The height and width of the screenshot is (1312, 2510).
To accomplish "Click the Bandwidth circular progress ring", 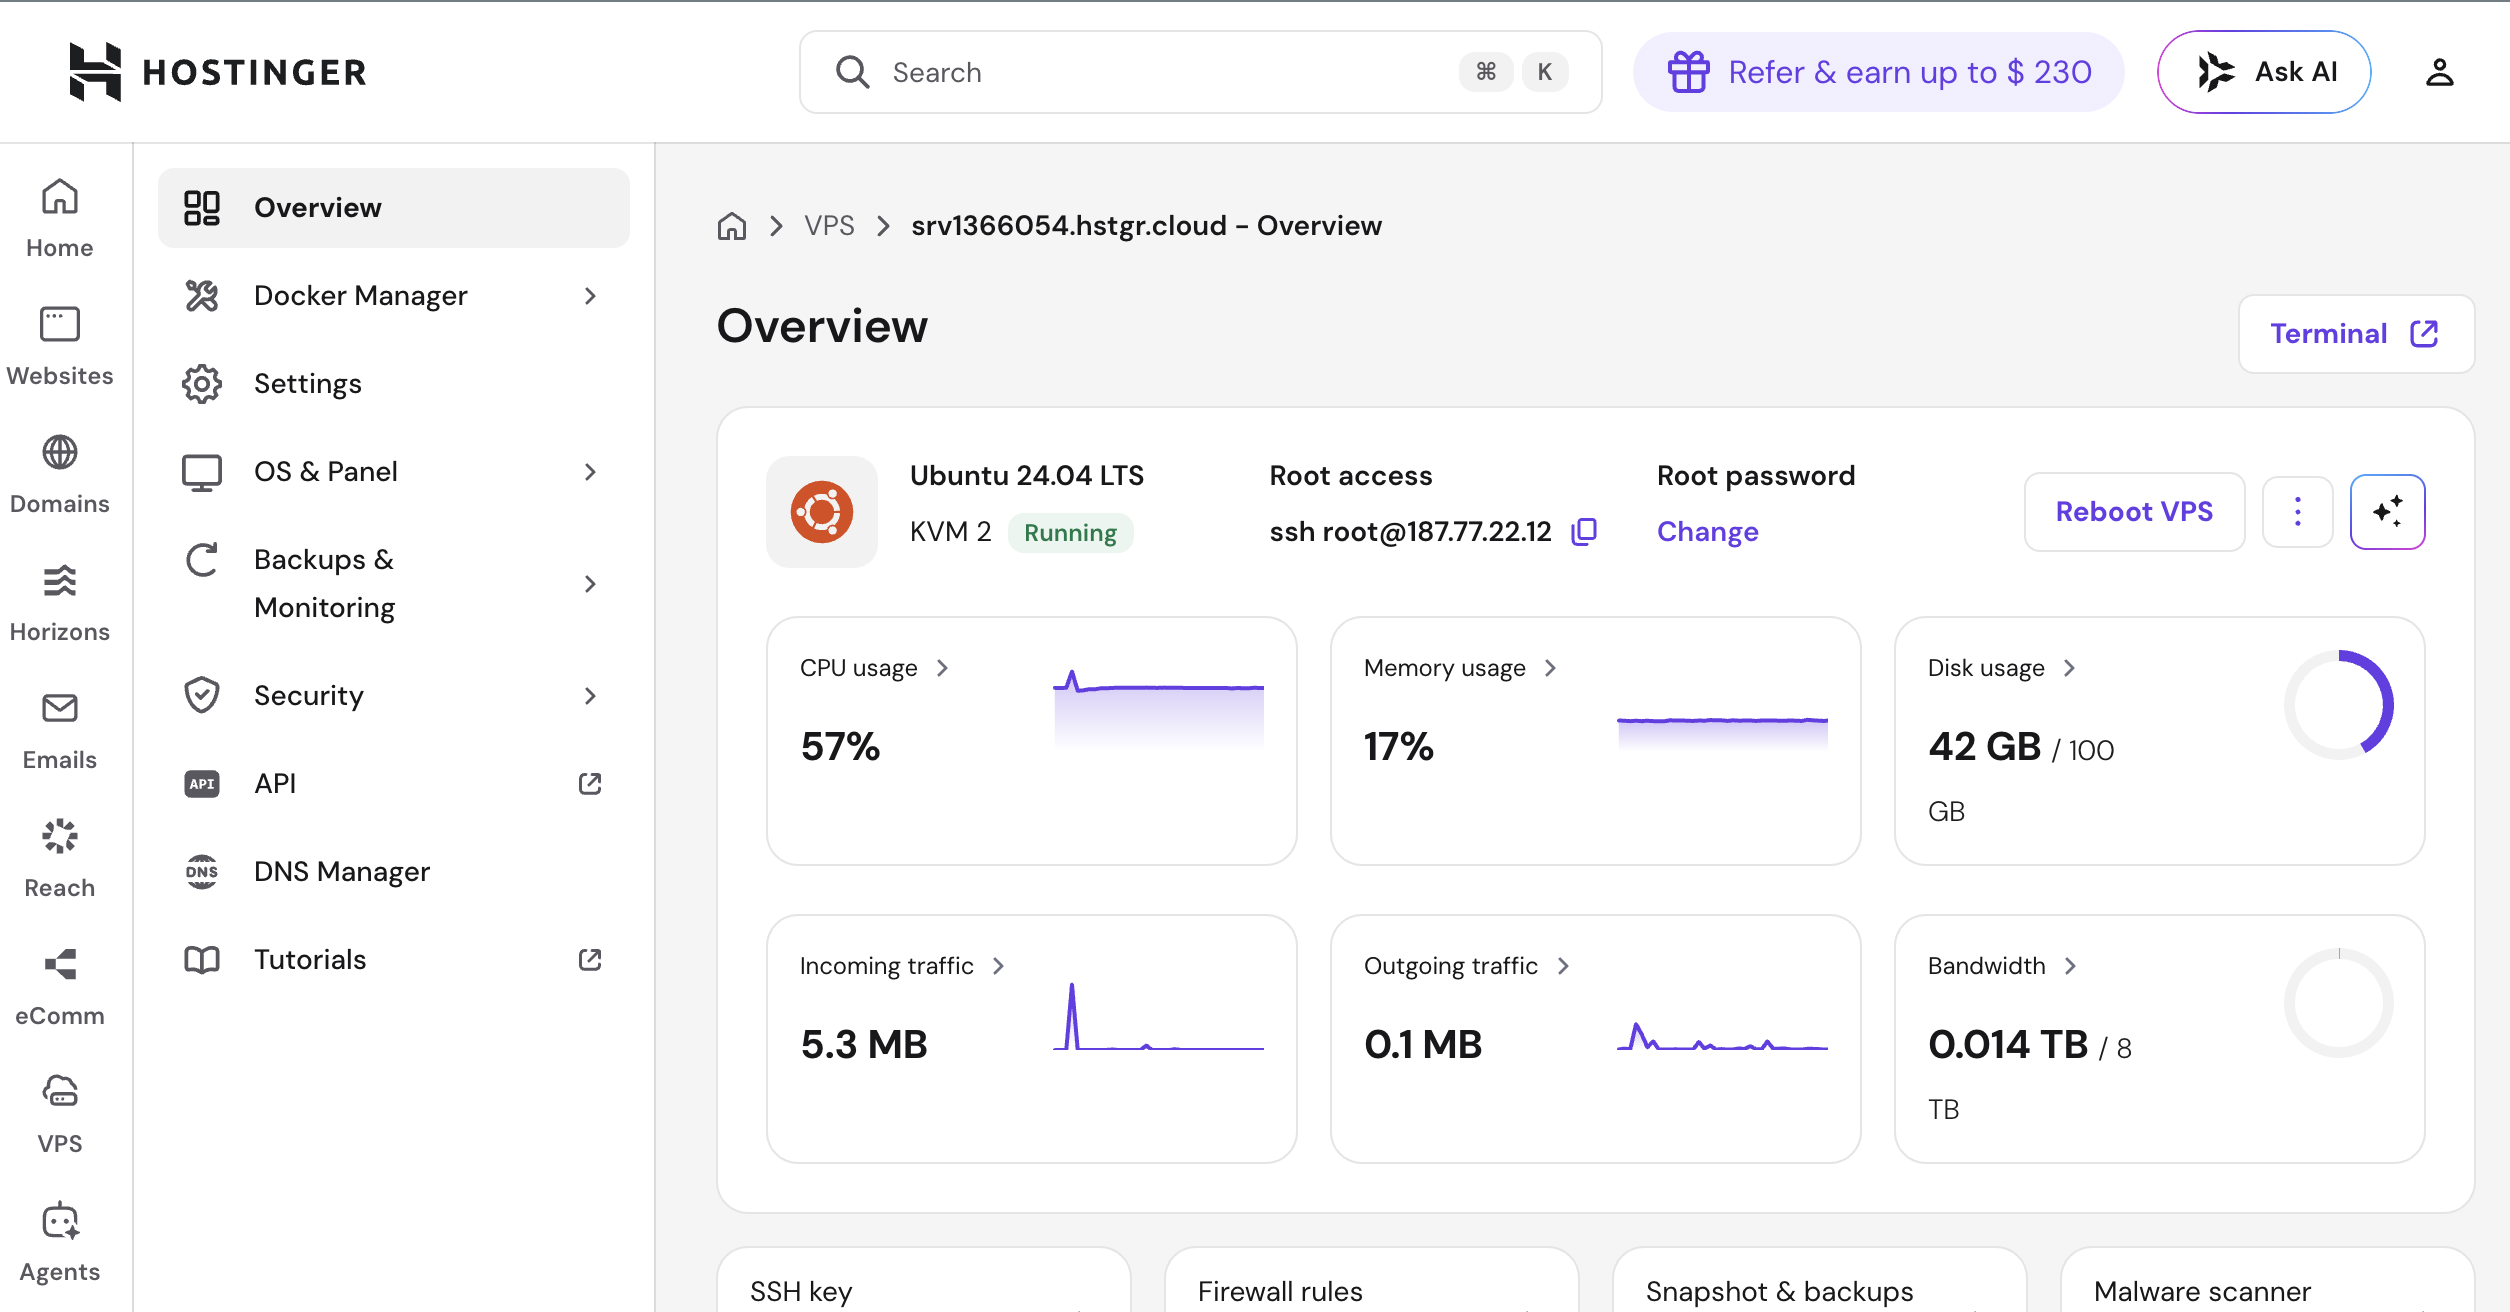I will (x=2338, y=1003).
